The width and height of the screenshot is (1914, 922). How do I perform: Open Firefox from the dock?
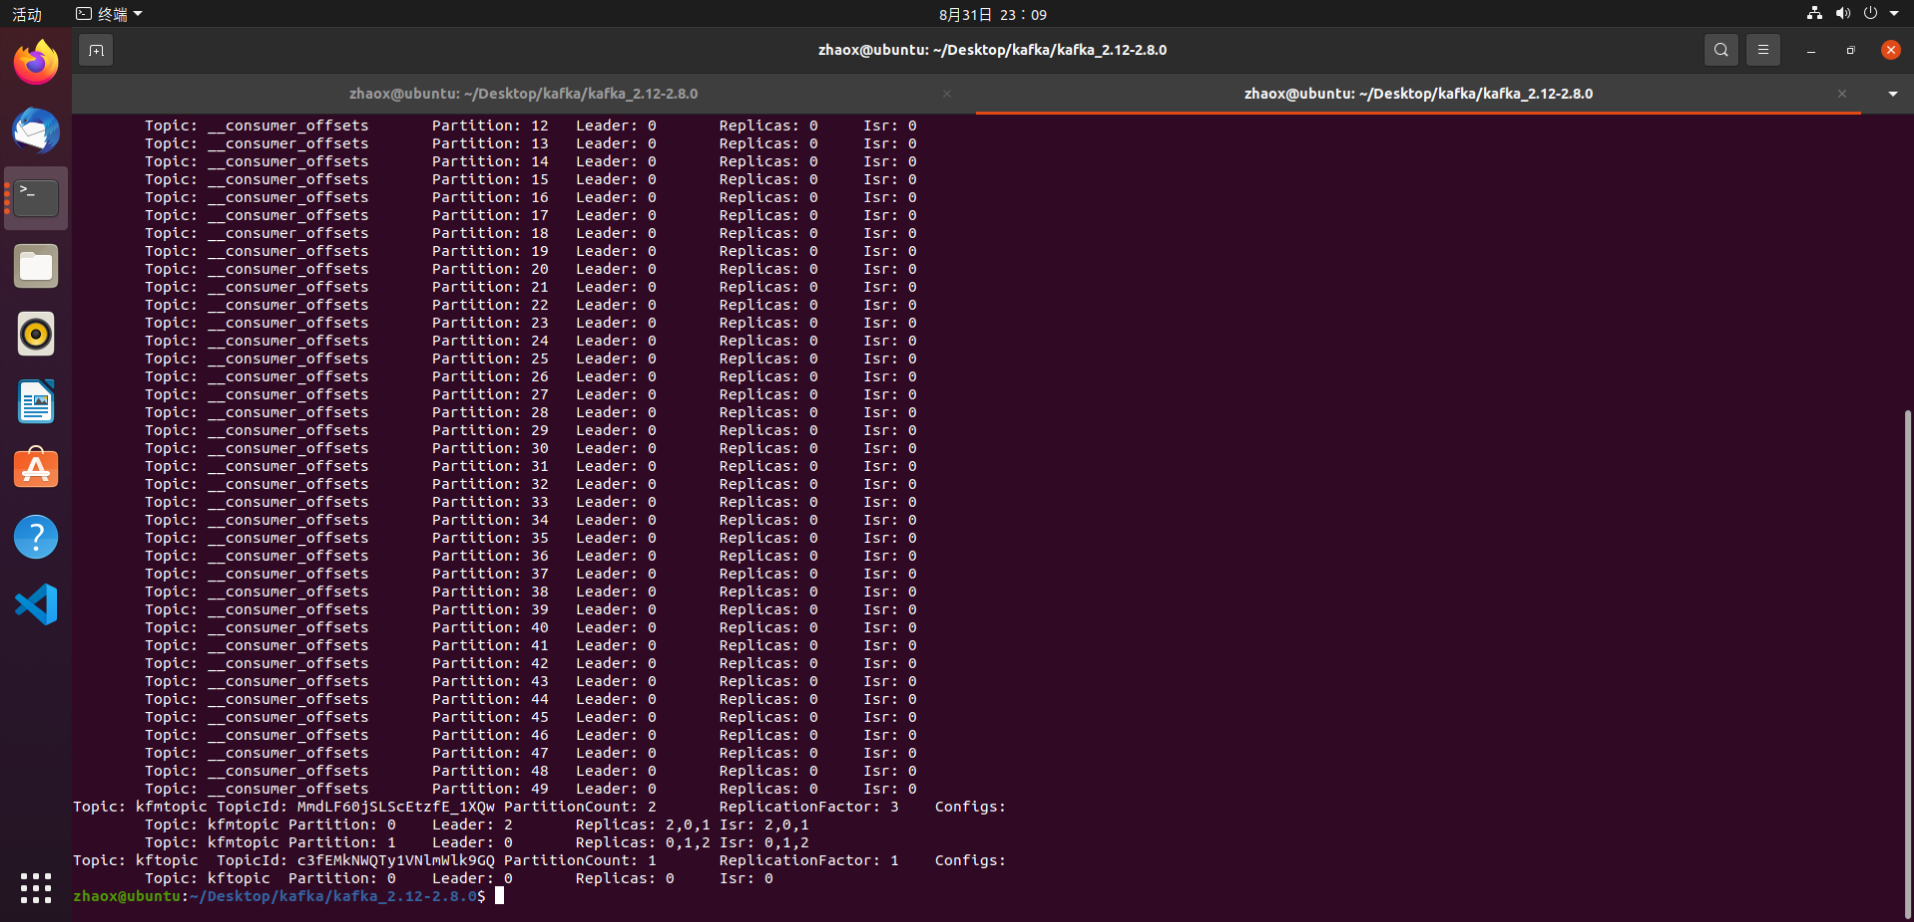pyautogui.click(x=36, y=63)
